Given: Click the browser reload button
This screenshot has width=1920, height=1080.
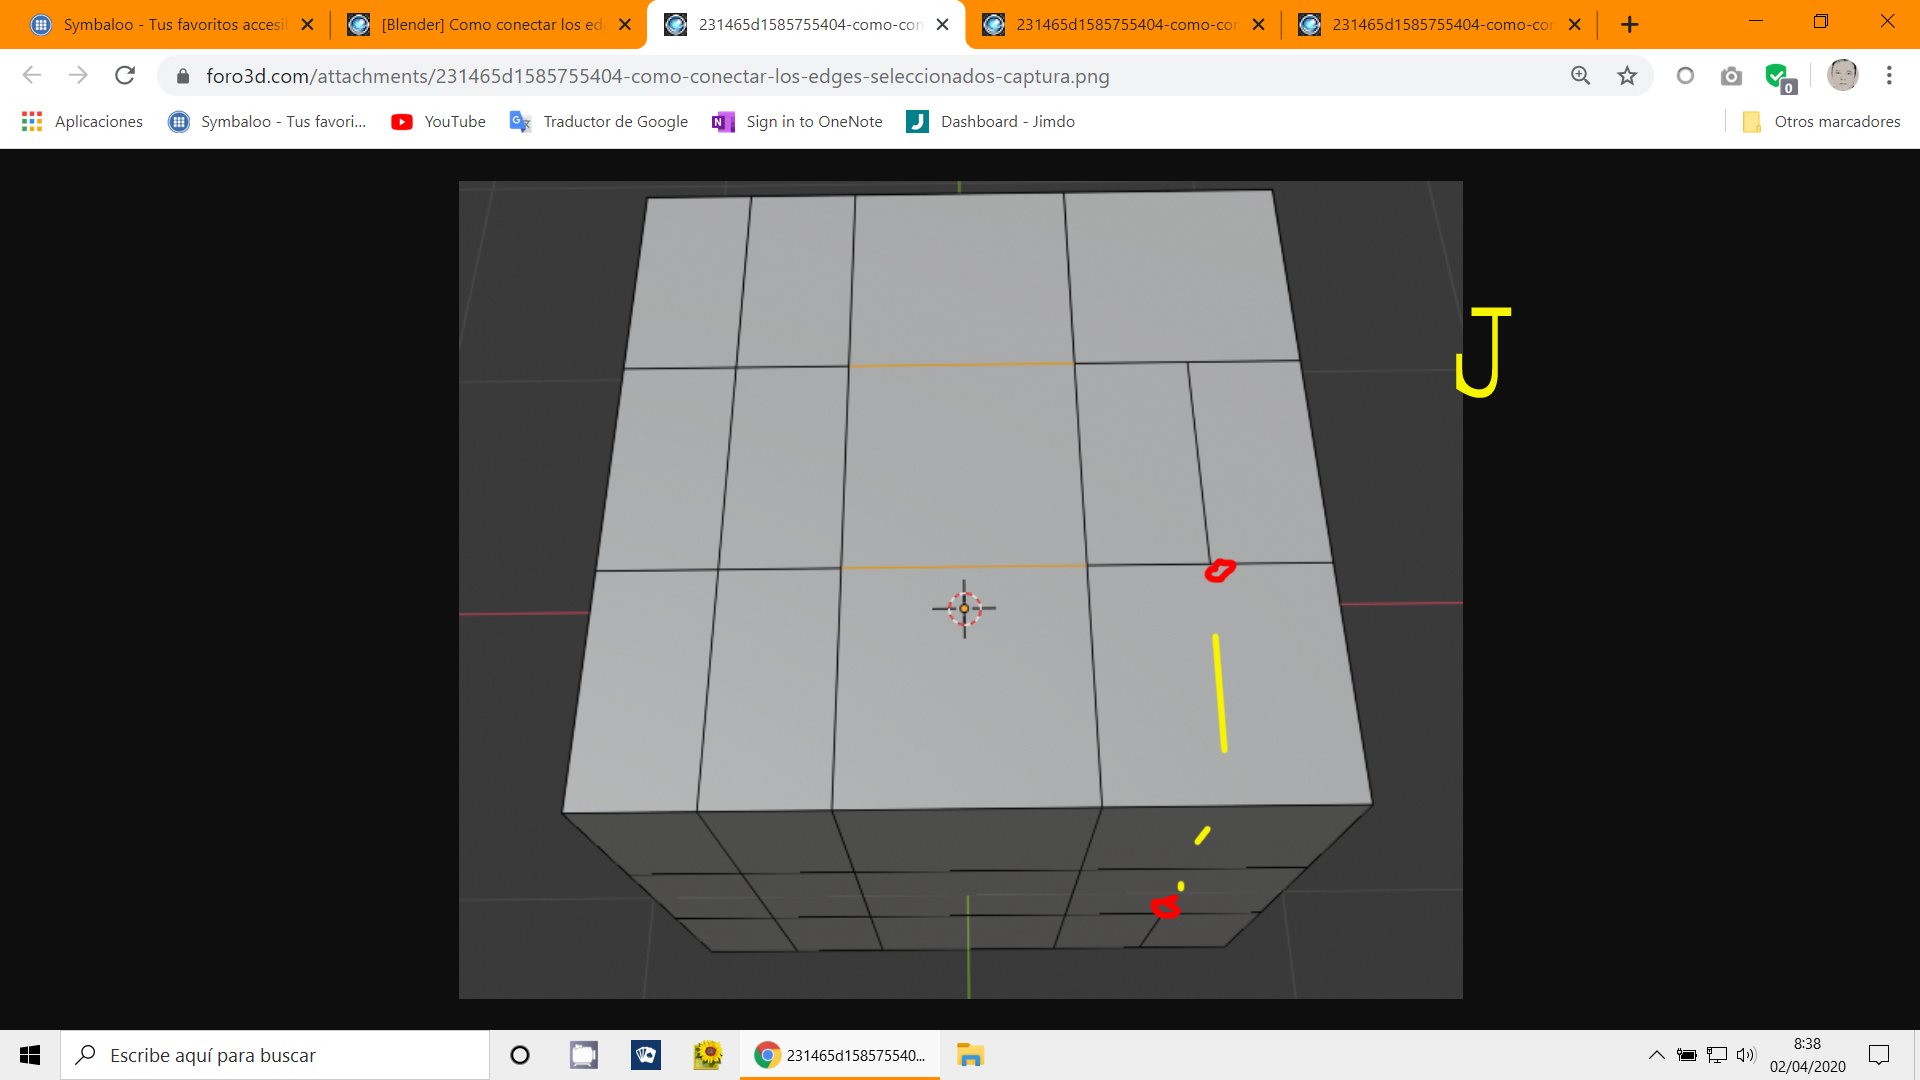Looking at the screenshot, I should [x=125, y=76].
